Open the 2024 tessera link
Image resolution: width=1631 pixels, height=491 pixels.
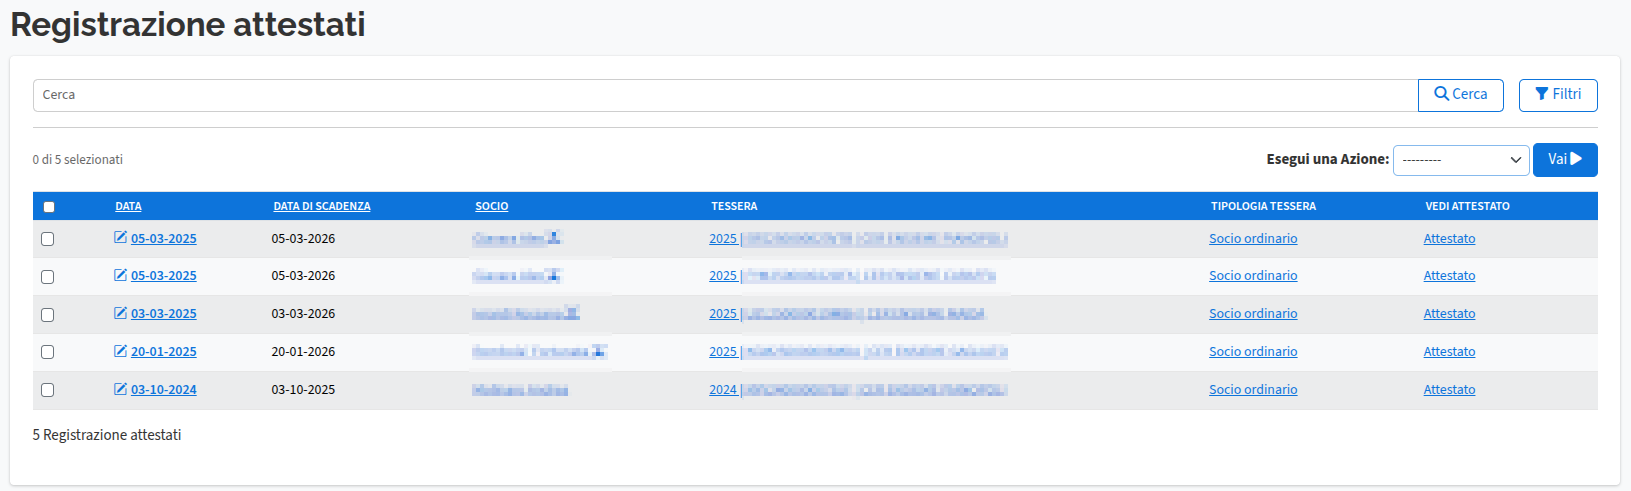858,389
